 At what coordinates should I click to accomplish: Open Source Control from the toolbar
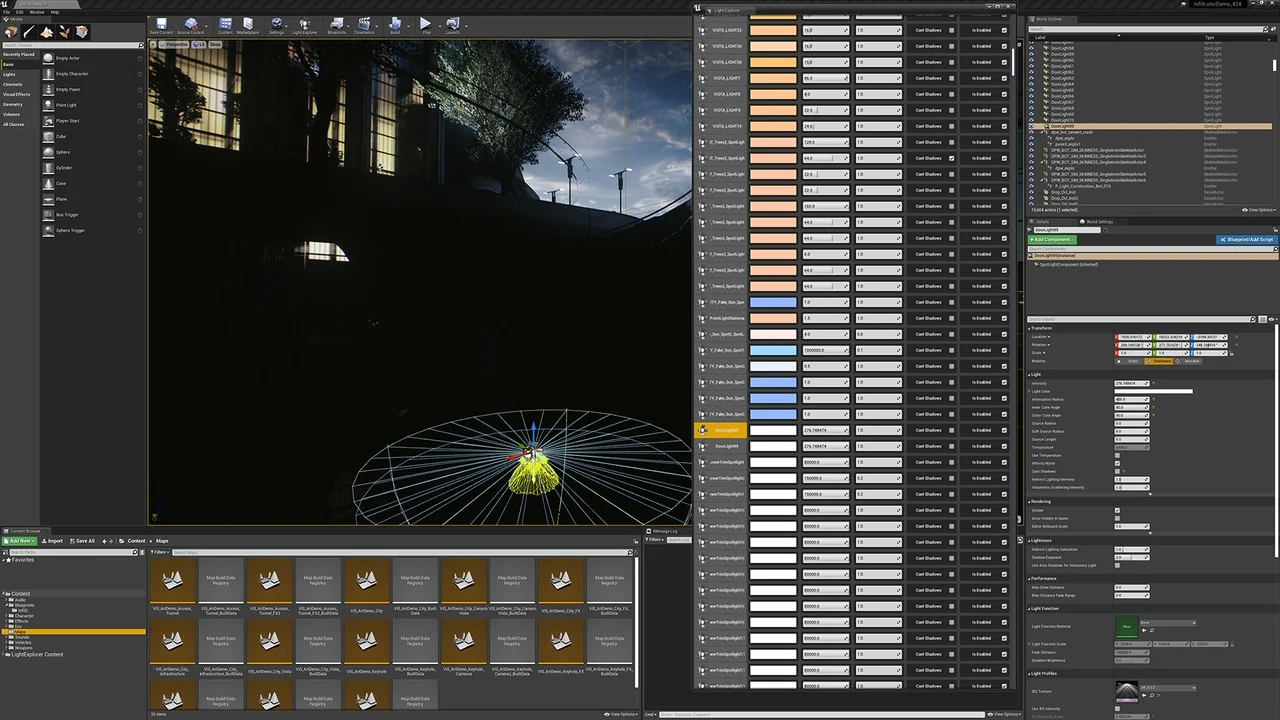pyautogui.click(x=191, y=25)
